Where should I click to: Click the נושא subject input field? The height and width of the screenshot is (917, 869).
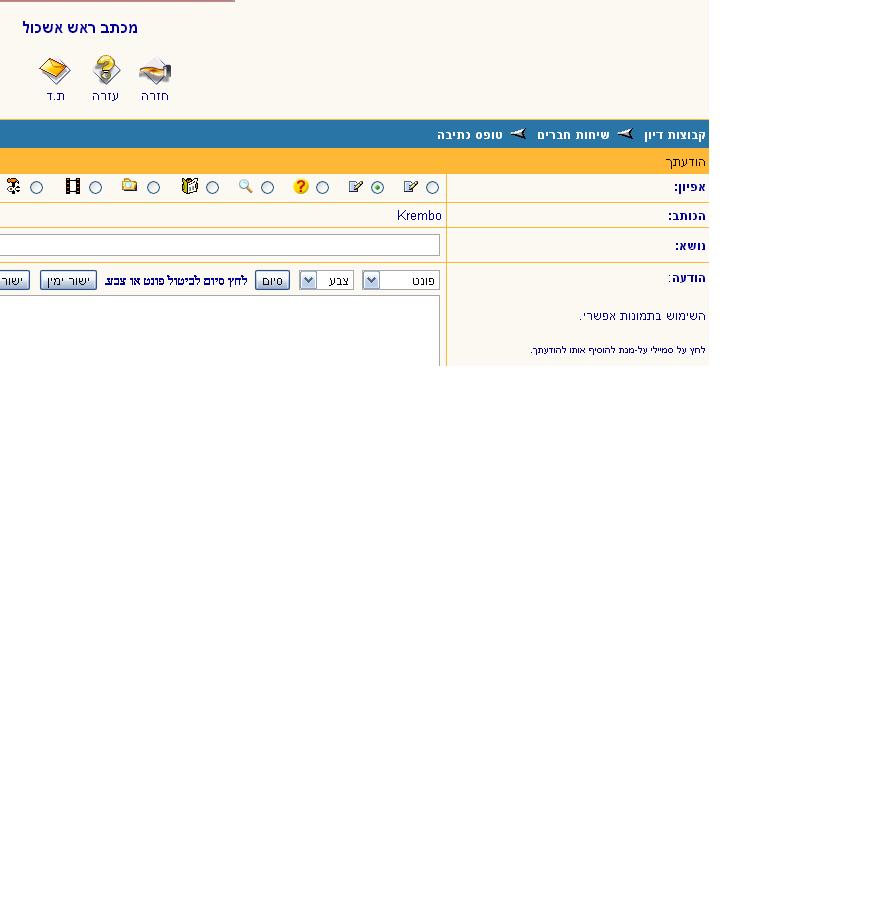tap(219, 245)
